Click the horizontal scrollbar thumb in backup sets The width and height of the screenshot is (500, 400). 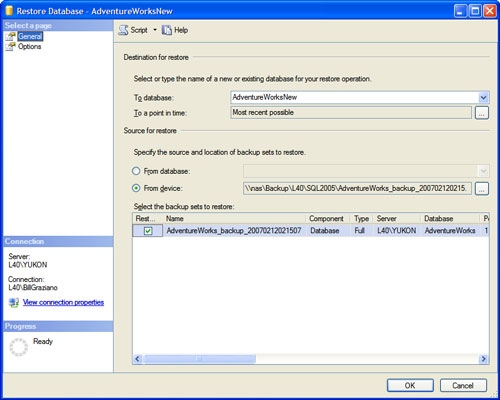tap(199, 359)
